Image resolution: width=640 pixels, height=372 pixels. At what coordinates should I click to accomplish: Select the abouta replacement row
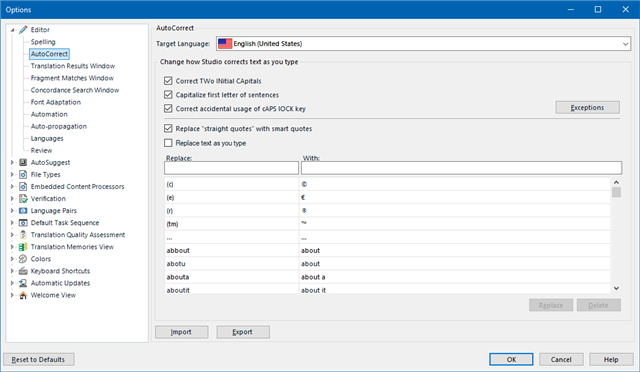387,277
